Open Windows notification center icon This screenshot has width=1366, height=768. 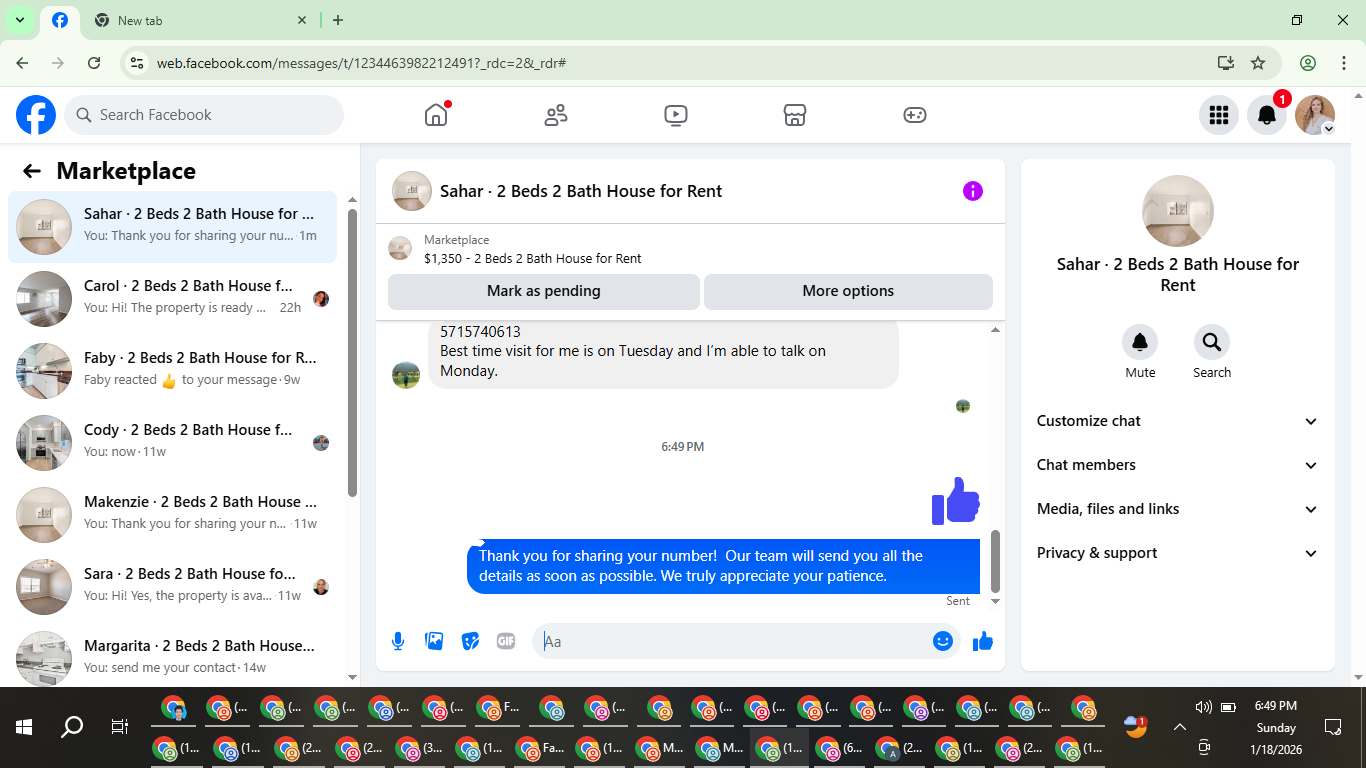click(1332, 727)
